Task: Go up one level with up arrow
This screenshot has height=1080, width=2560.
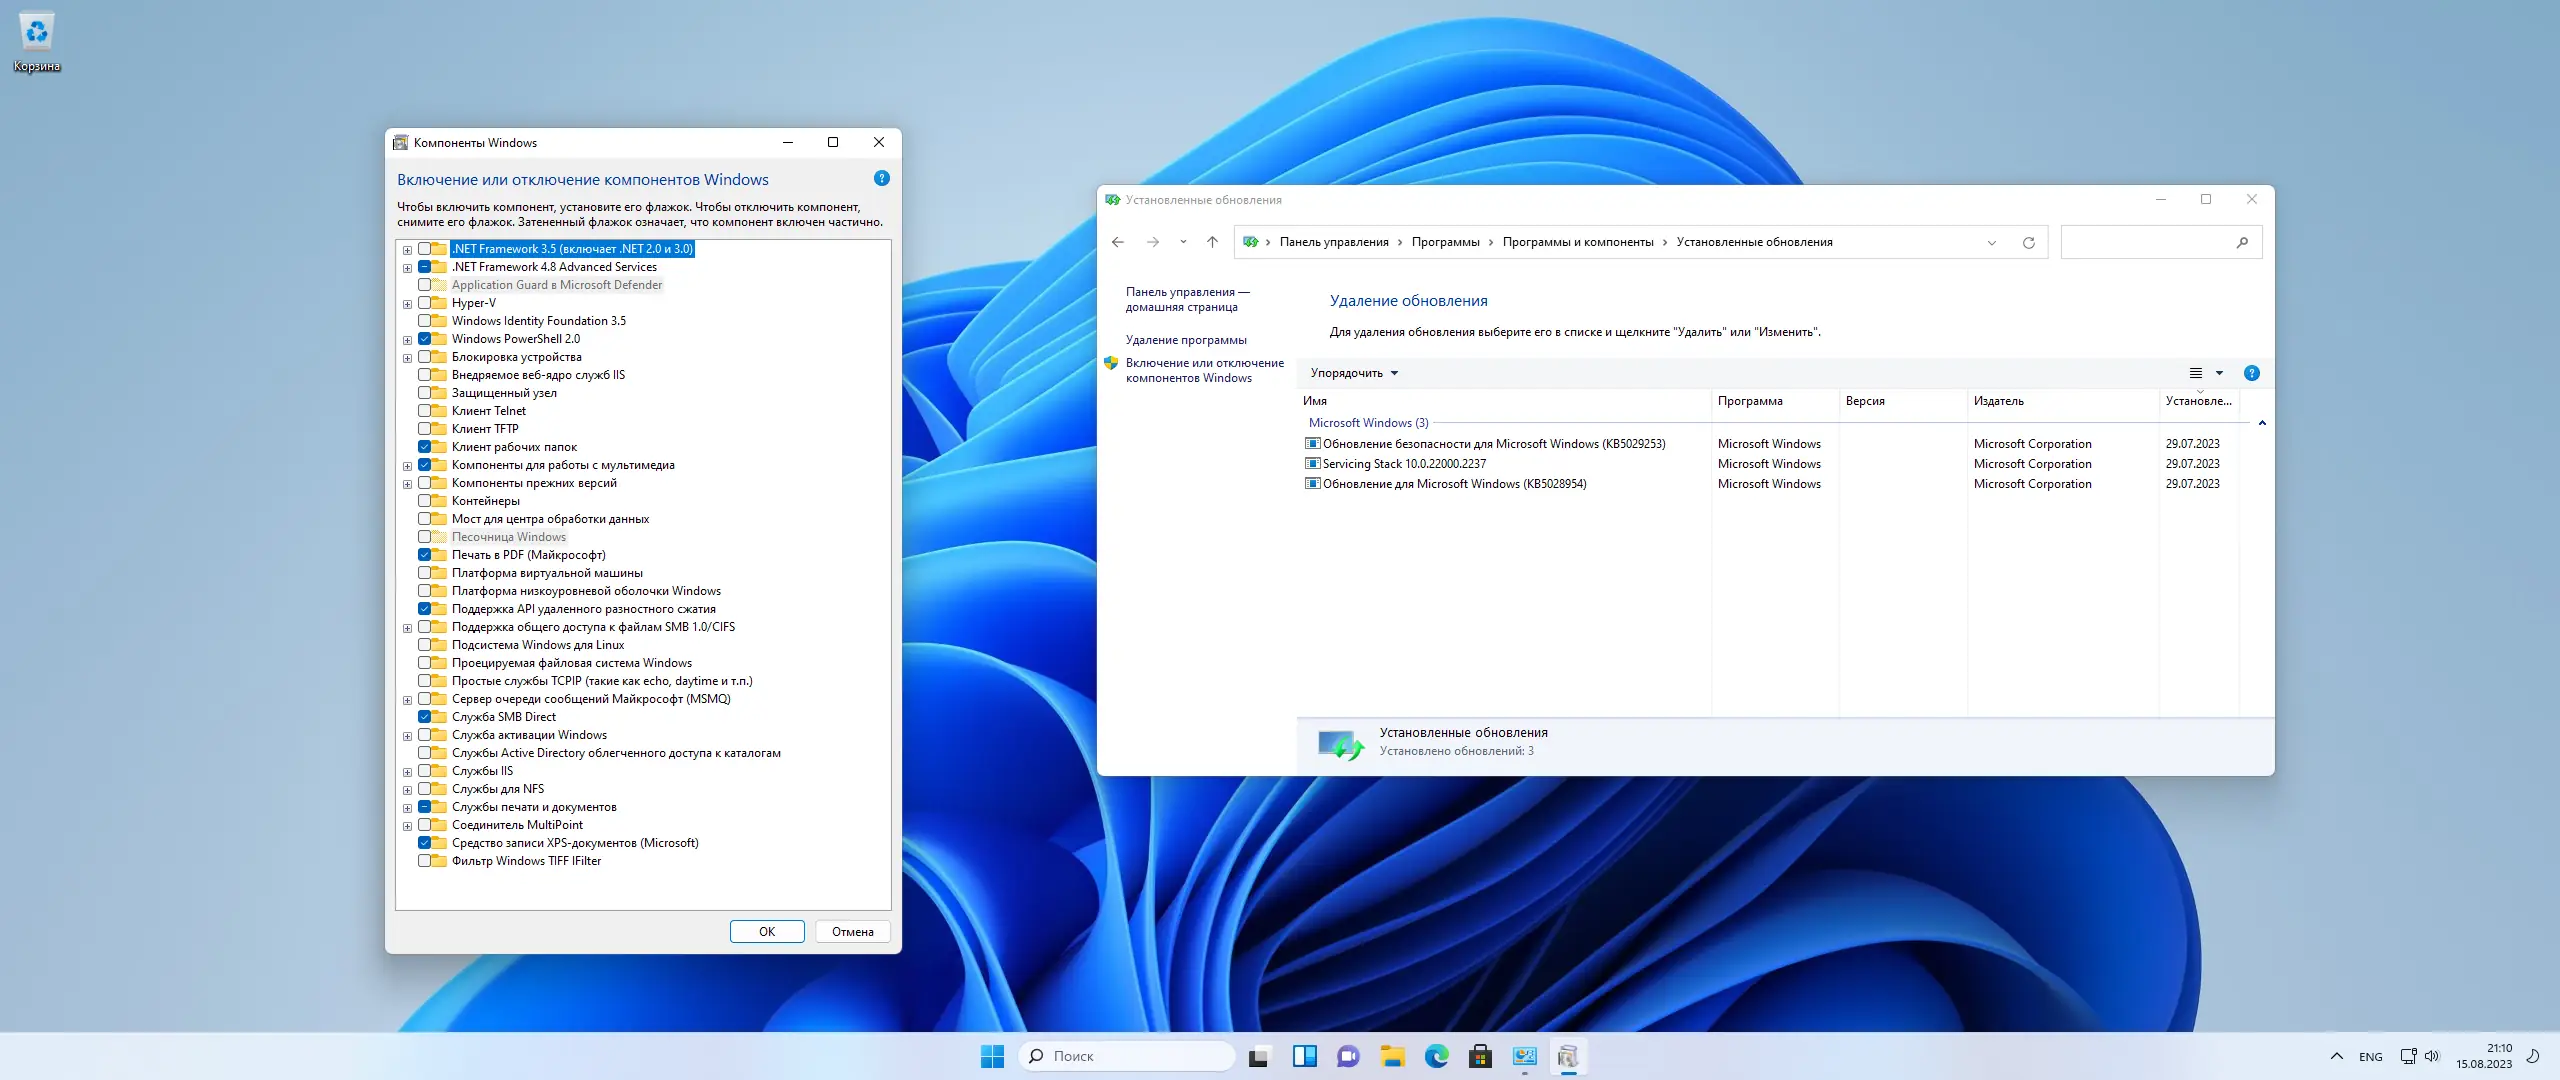Action: (1212, 242)
